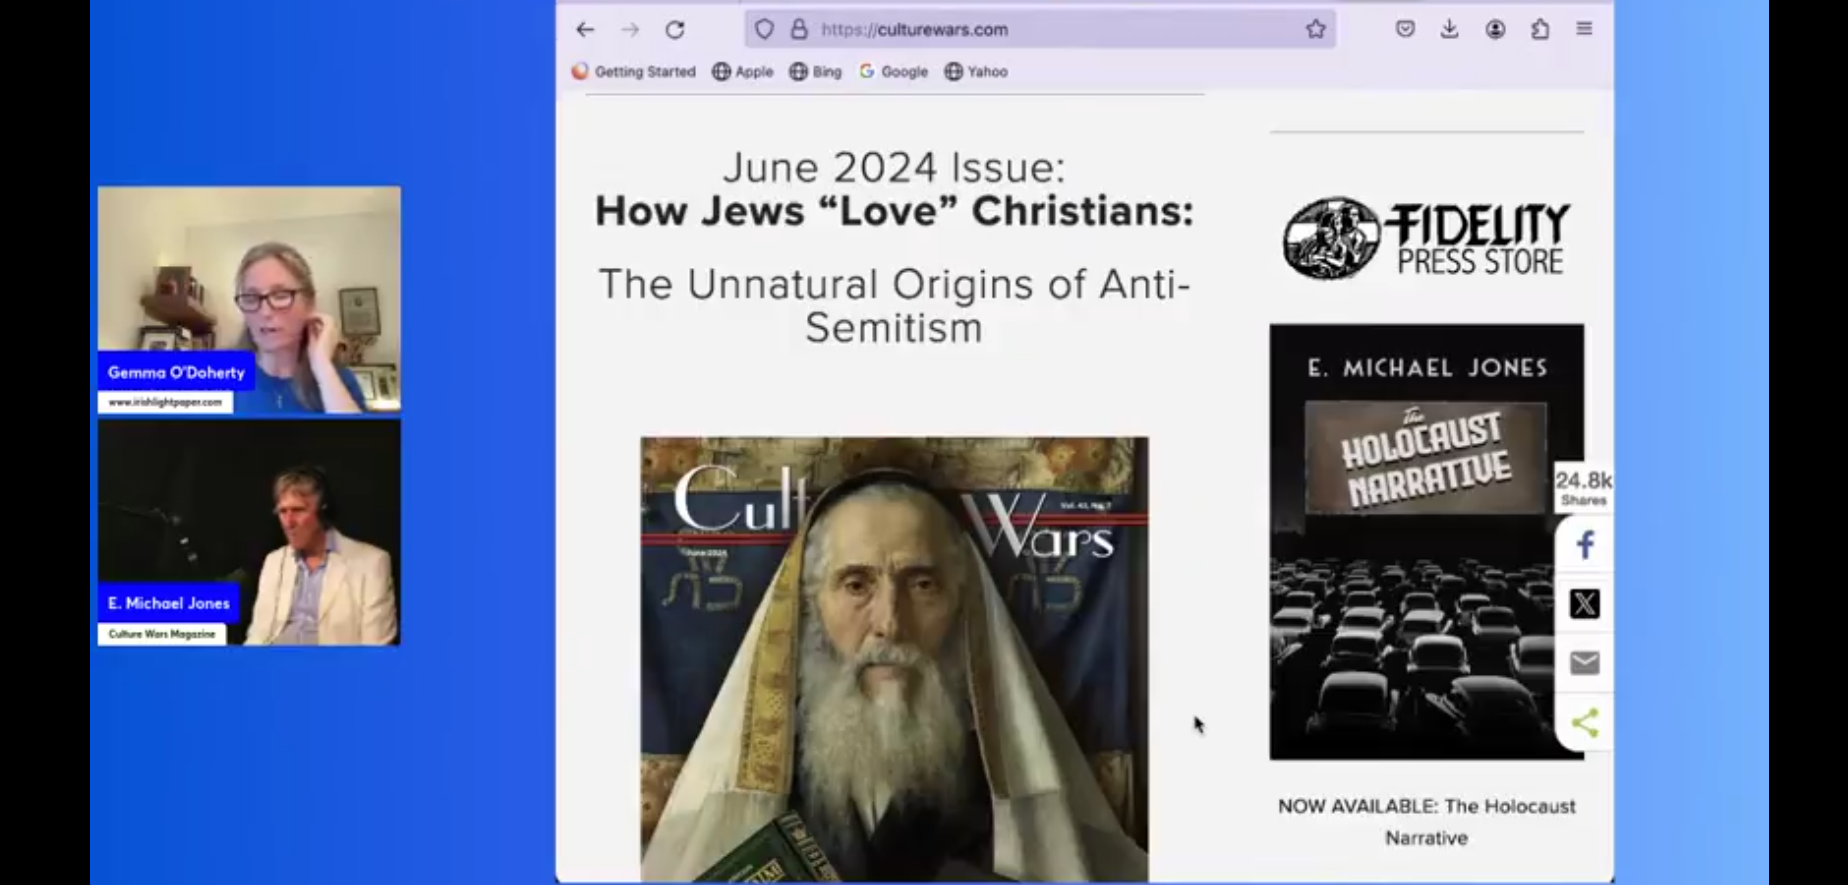Open the Yahoo bookmark

coord(976,72)
